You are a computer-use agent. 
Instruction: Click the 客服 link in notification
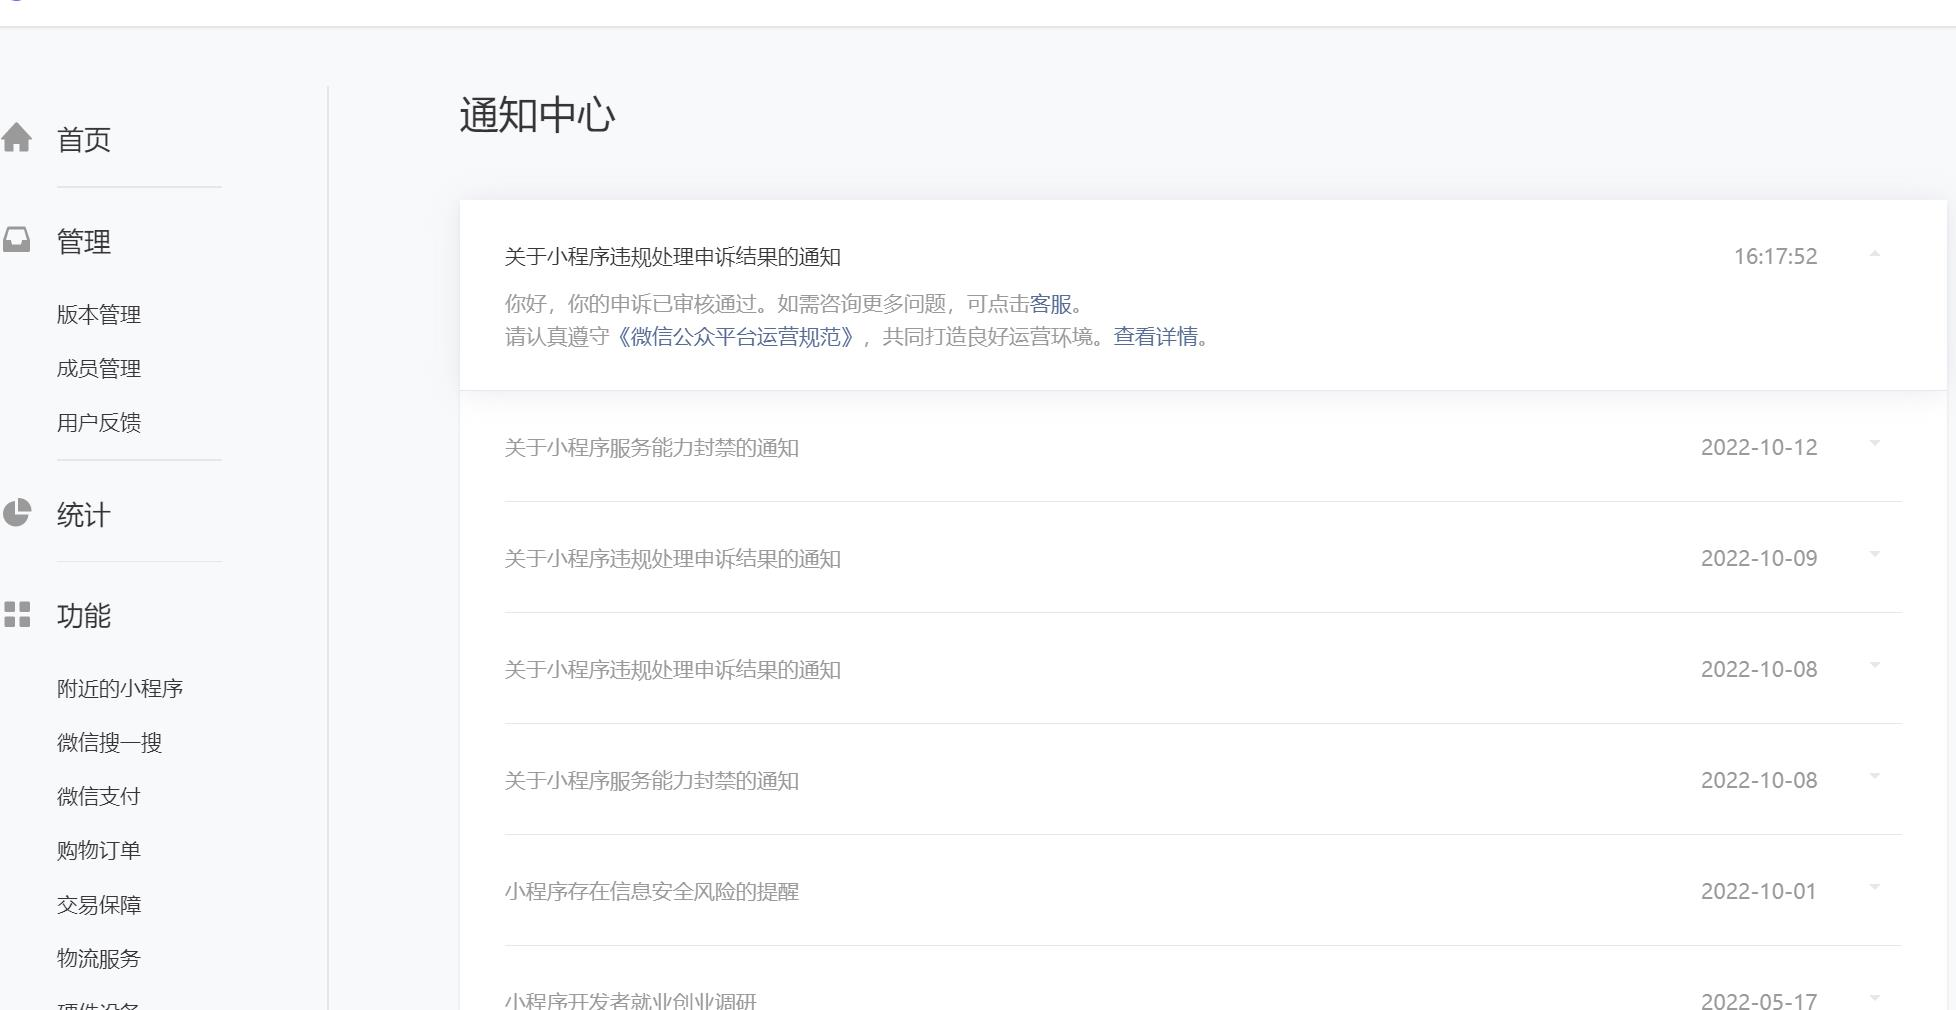click(x=1050, y=304)
